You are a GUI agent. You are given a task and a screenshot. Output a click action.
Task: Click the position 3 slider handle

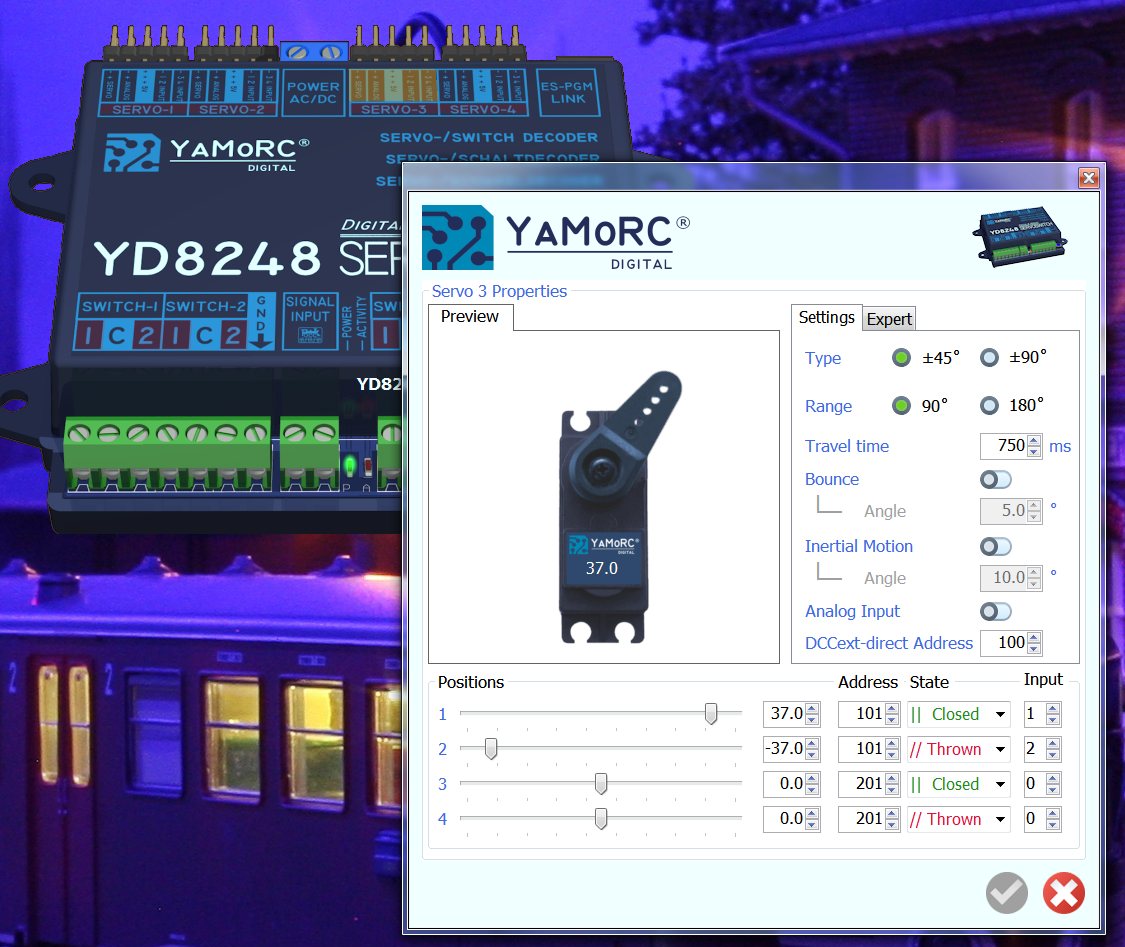[x=601, y=784]
